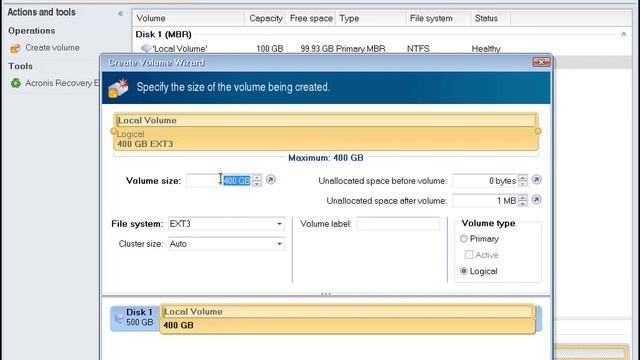Click the right handle of volume size bar

coord(538,131)
